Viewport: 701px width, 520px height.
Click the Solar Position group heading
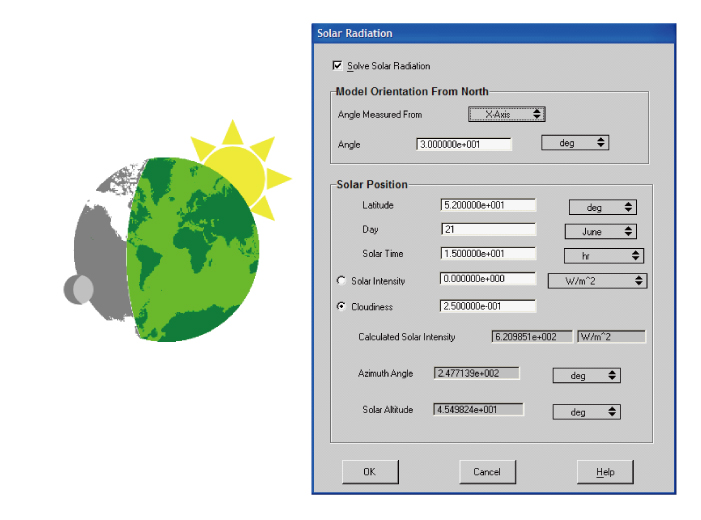click(372, 184)
